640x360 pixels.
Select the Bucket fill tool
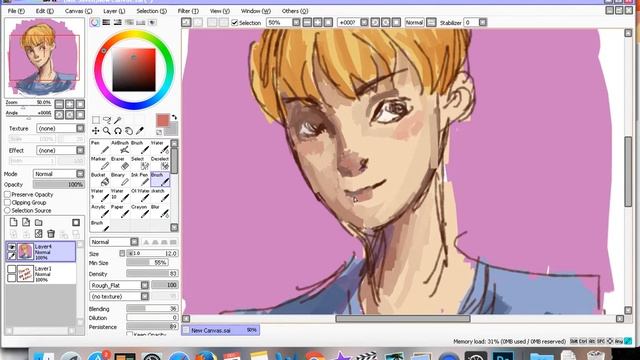click(x=100, y=180)
